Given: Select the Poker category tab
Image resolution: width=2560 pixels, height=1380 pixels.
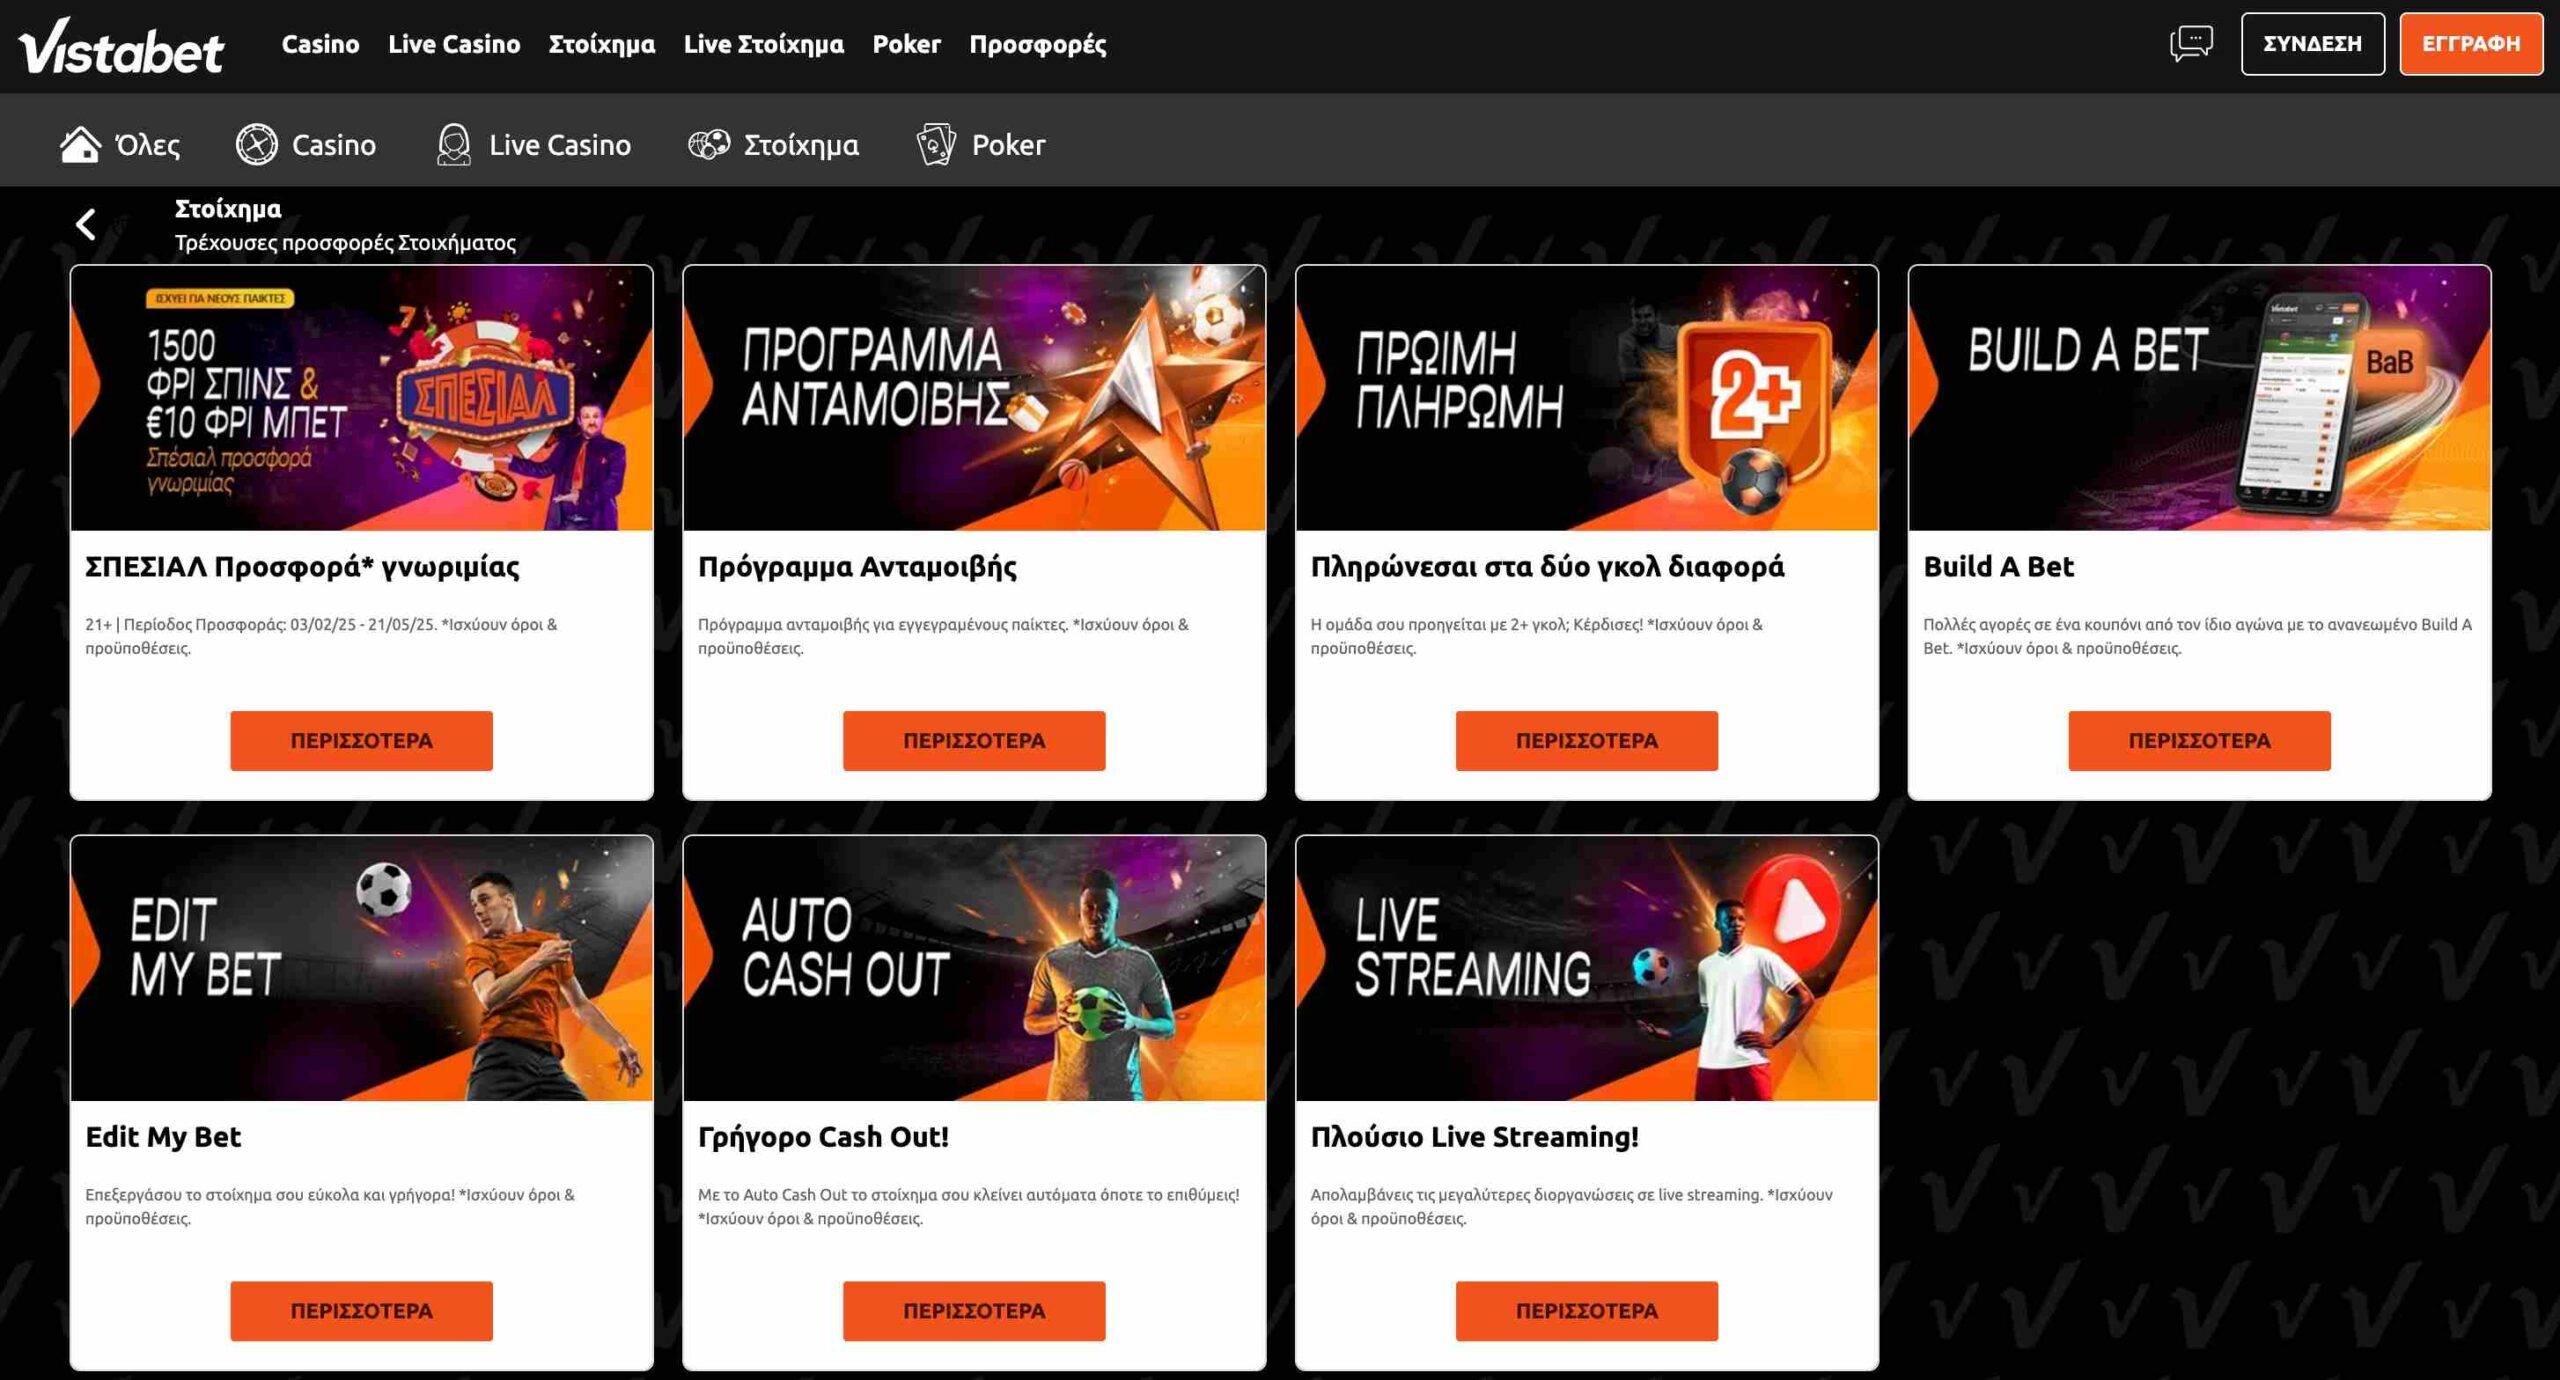Looking at the screenshot, I should pyautogui.click(x=981, y=145).
